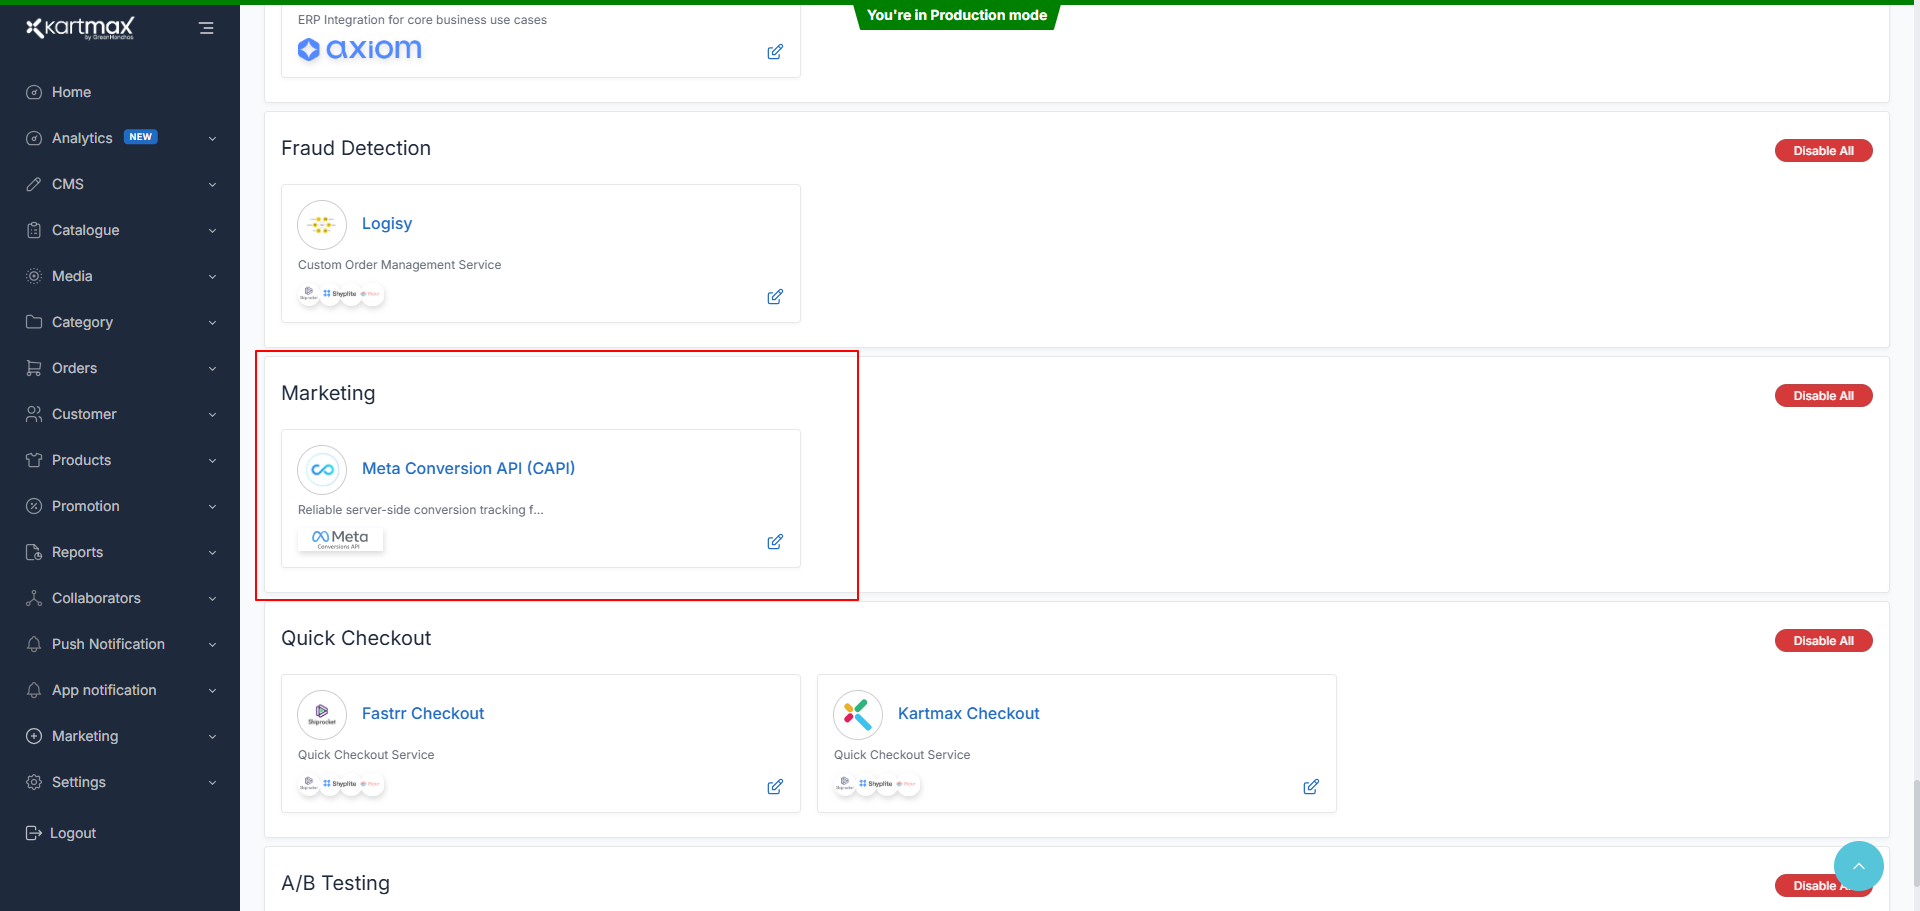Screen dimensions: 1920x911
Task: Click edit icon on axiom ERP card
Action: pyautogui.click(x=775, y=52)
